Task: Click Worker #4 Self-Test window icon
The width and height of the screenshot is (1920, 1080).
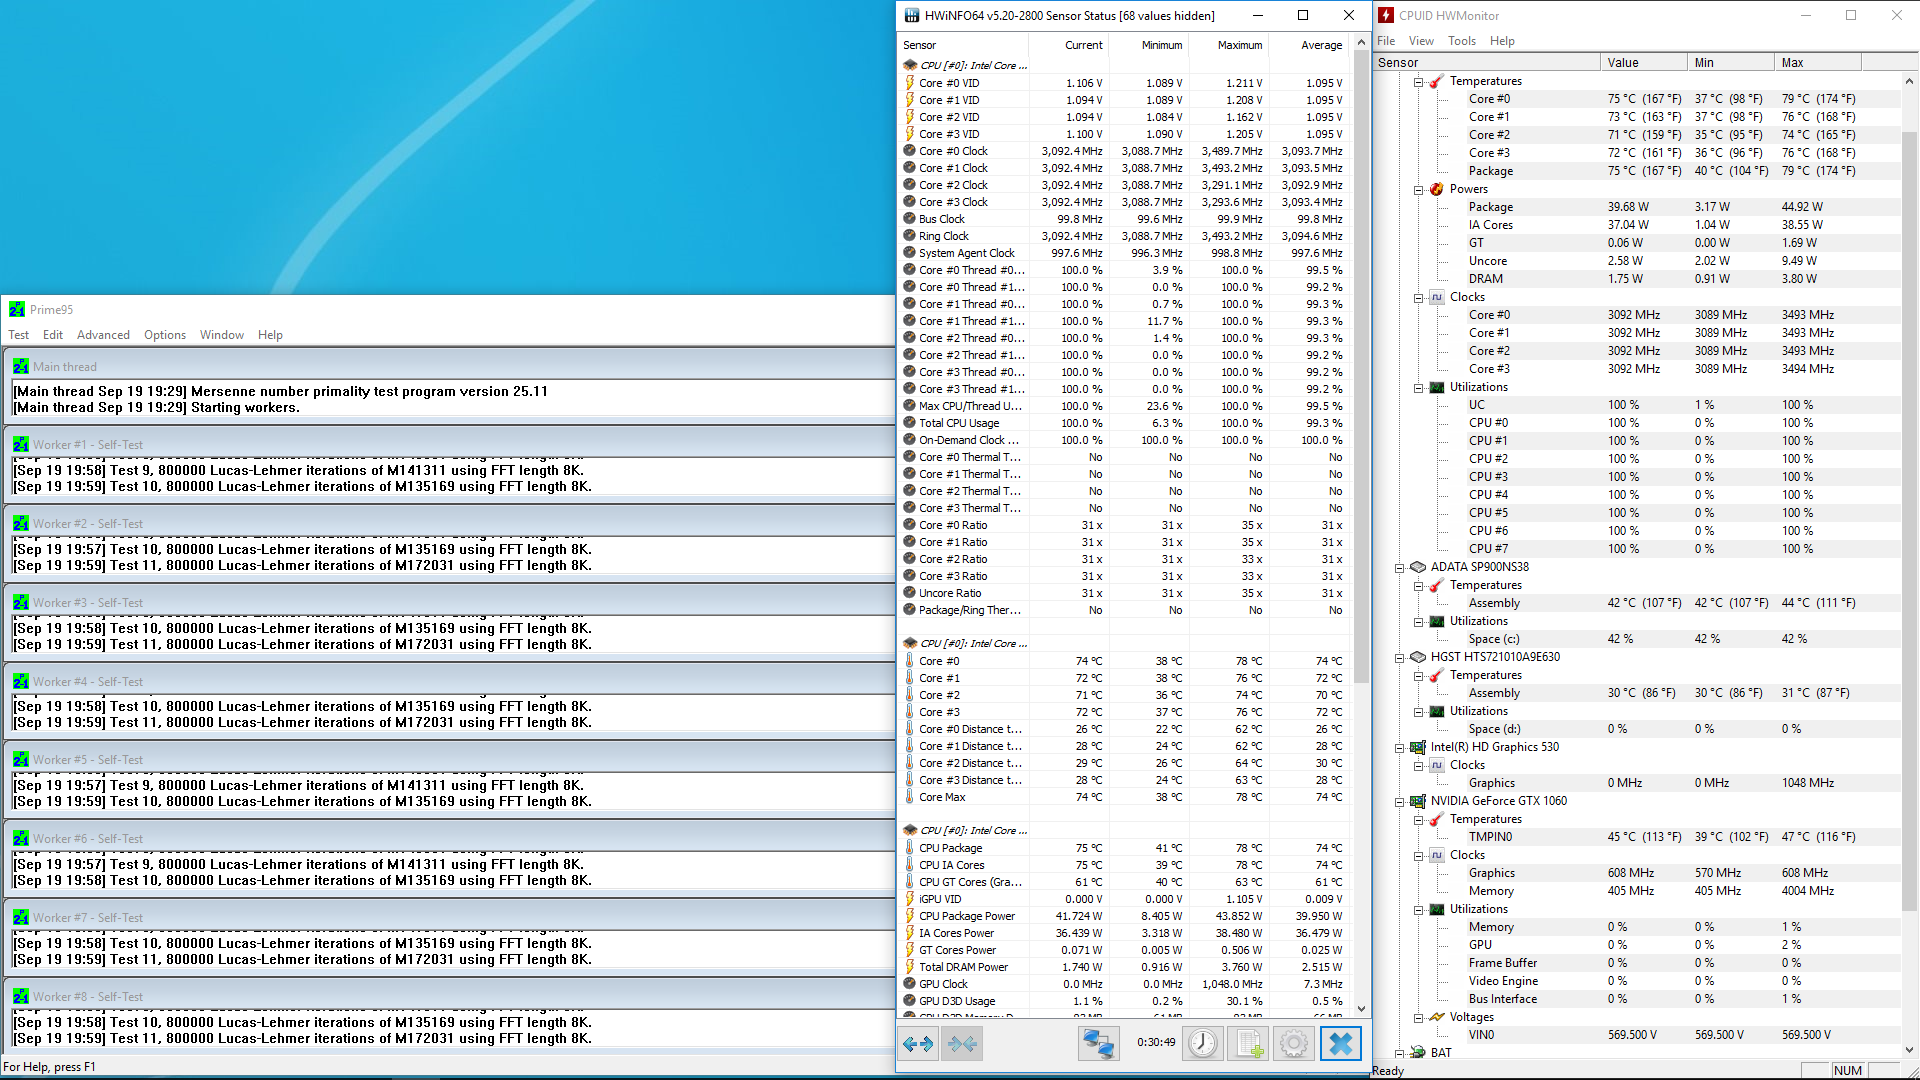Action: click(21, 682)
